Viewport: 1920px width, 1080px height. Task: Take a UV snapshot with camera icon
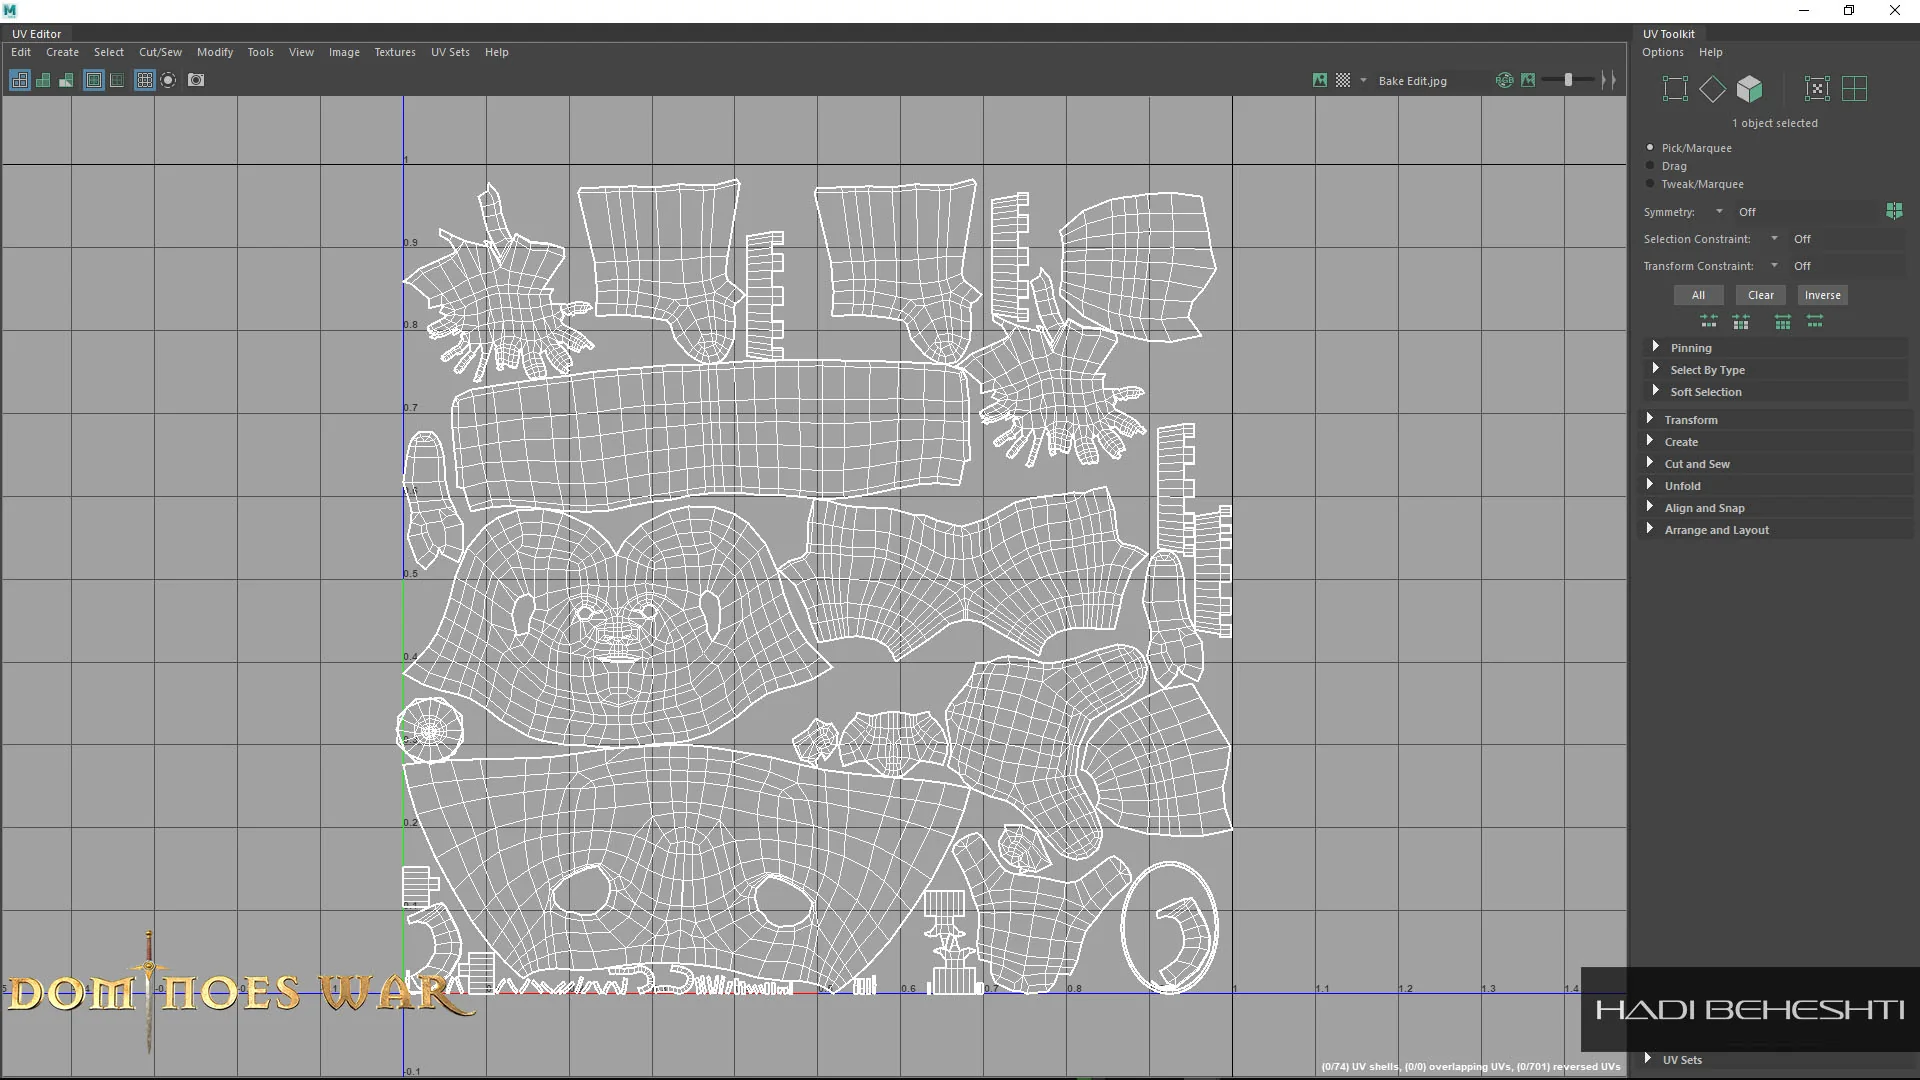[x=196, y=80]
